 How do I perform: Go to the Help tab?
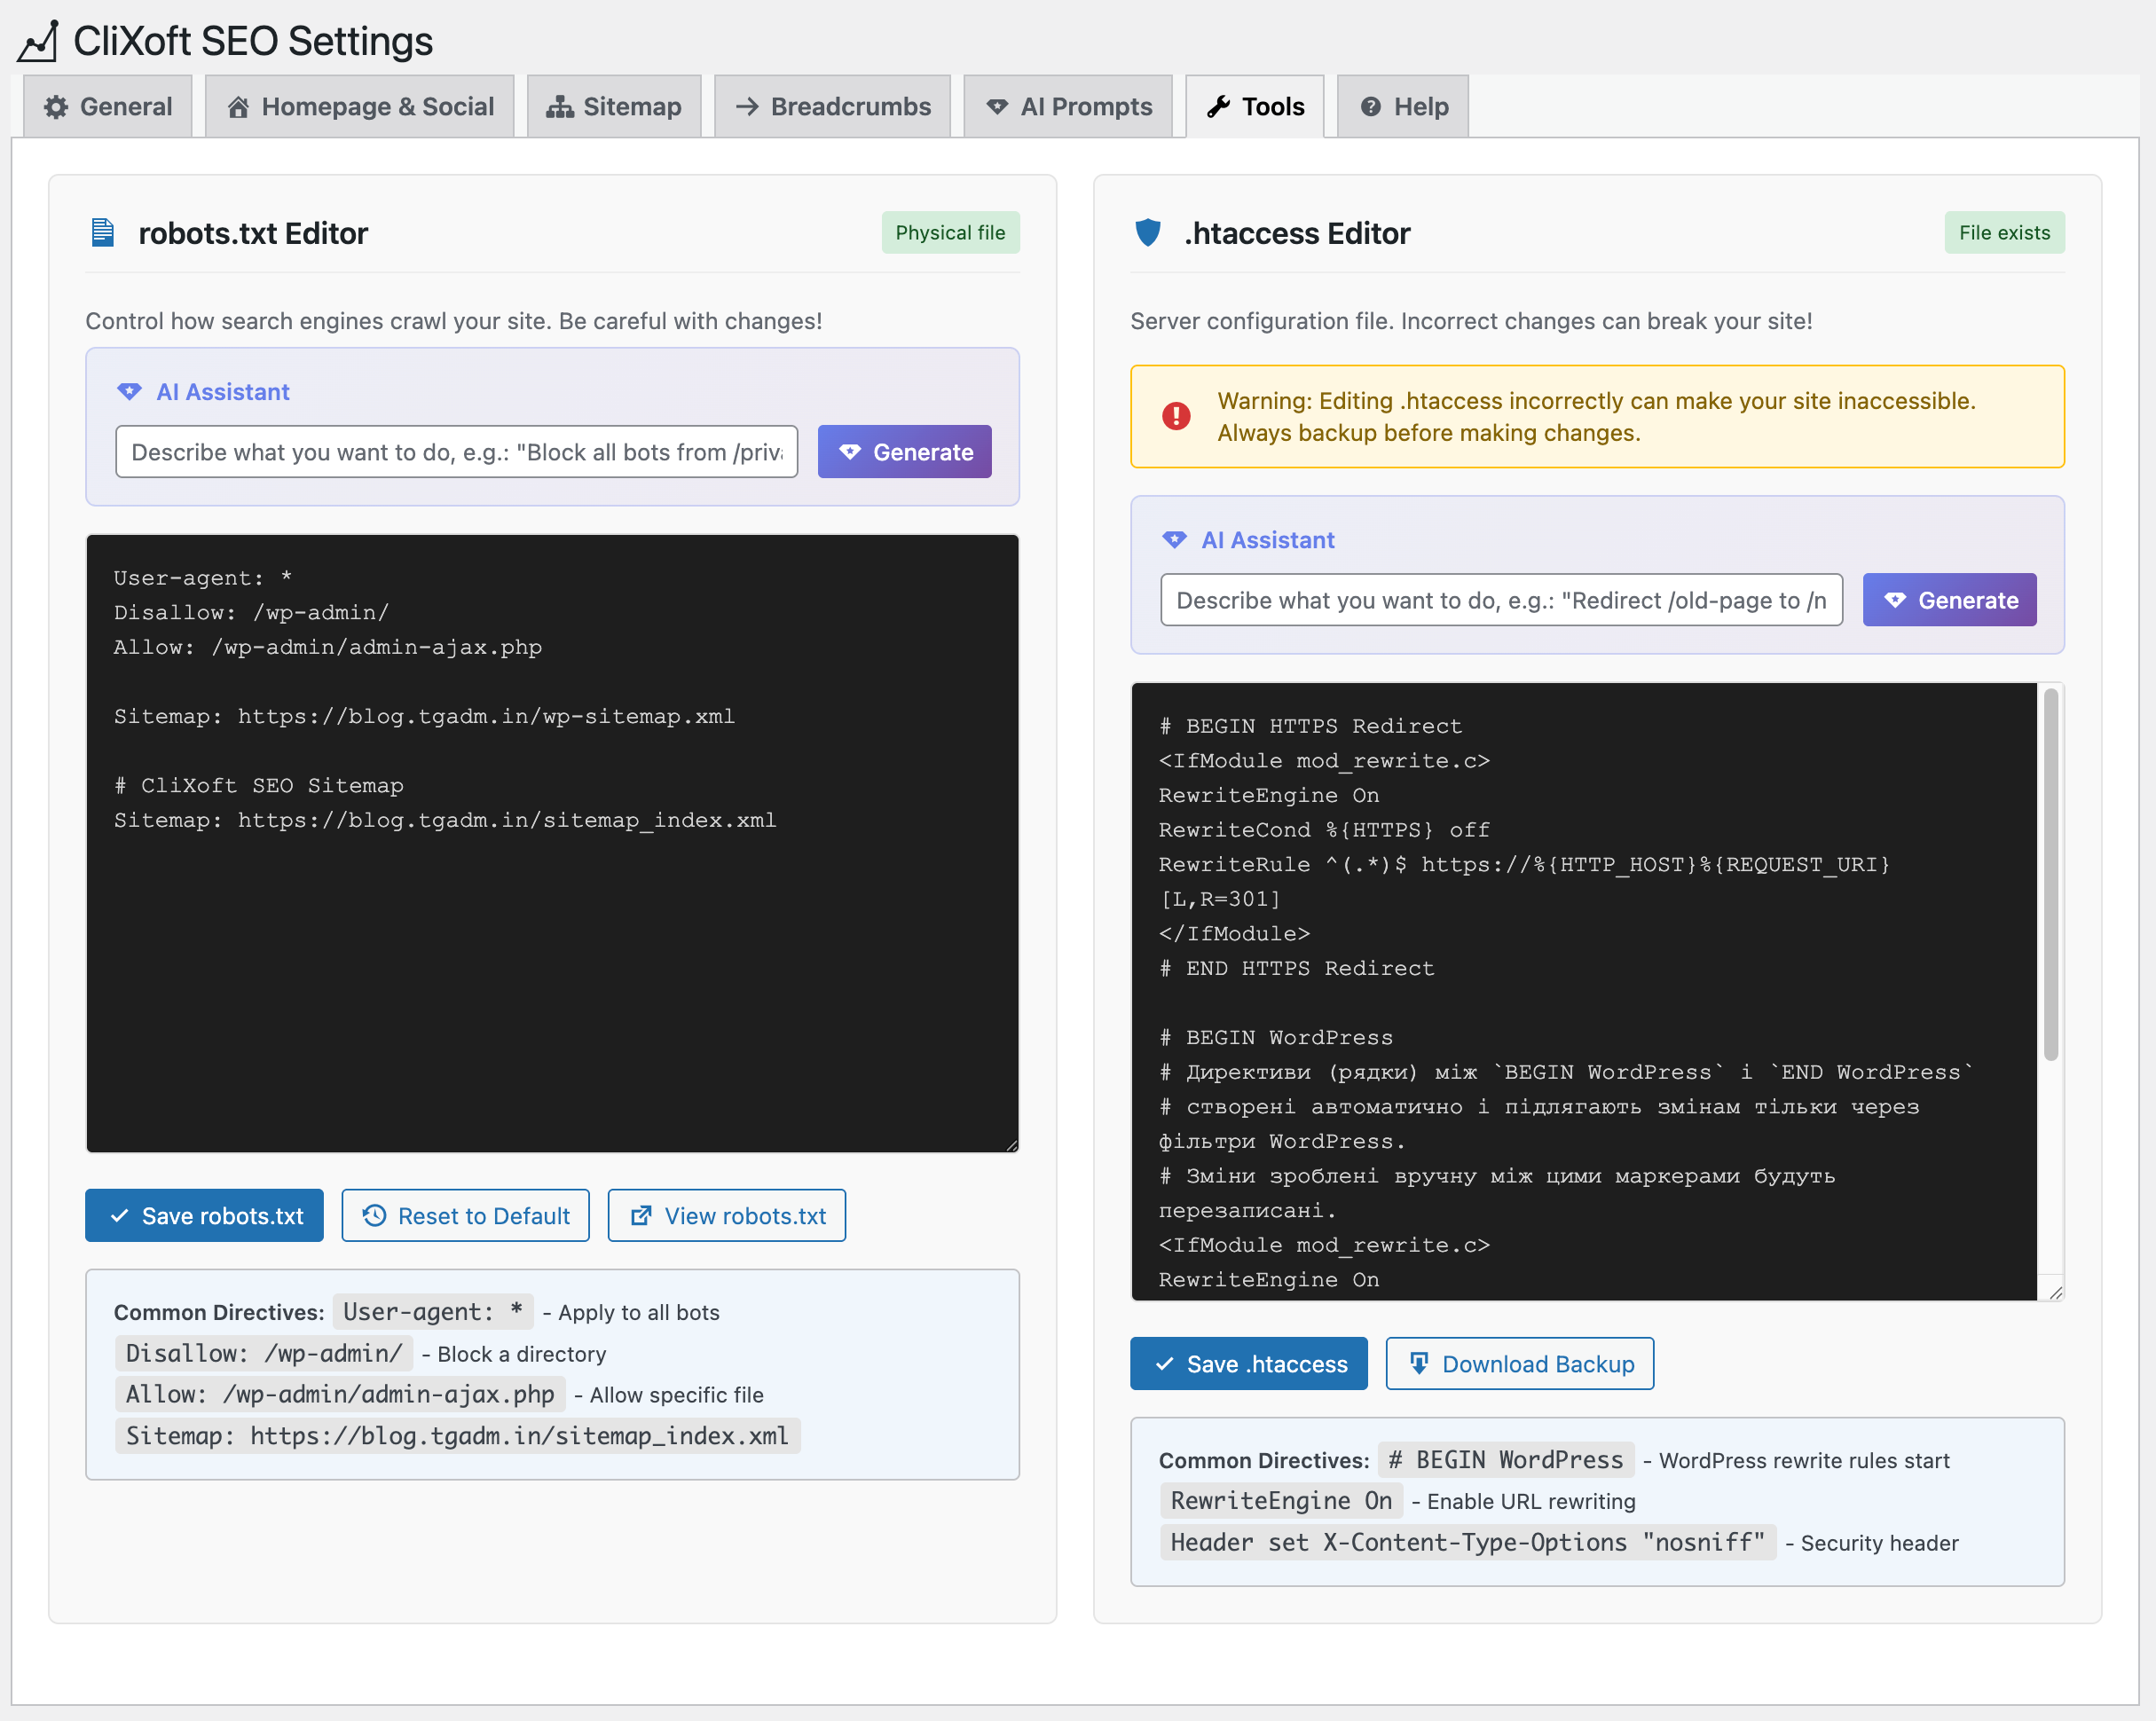(x=1403, y=107)
